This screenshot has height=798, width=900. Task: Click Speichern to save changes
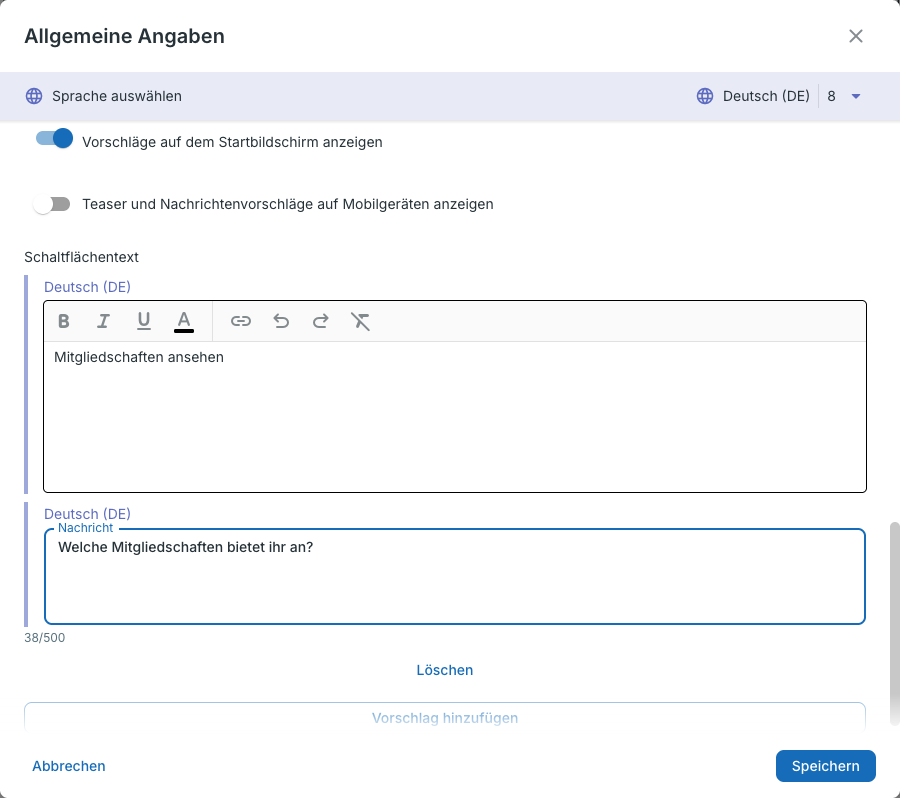point(825,766)
